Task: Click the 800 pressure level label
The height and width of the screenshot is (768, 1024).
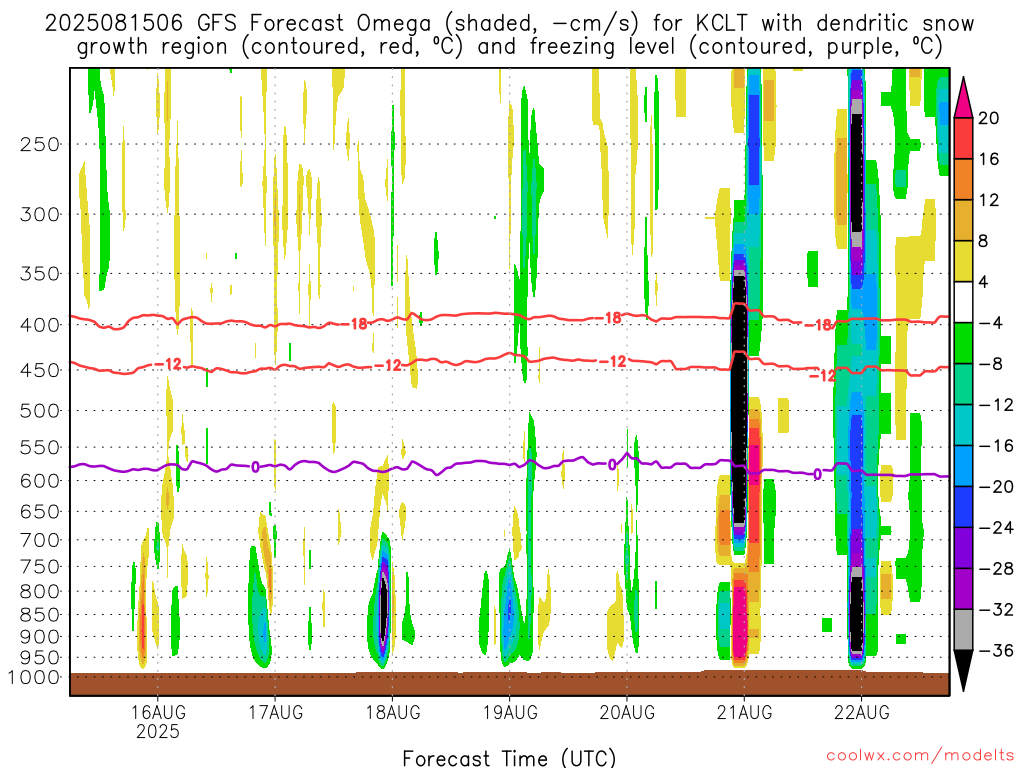Action: click(40, 592)
